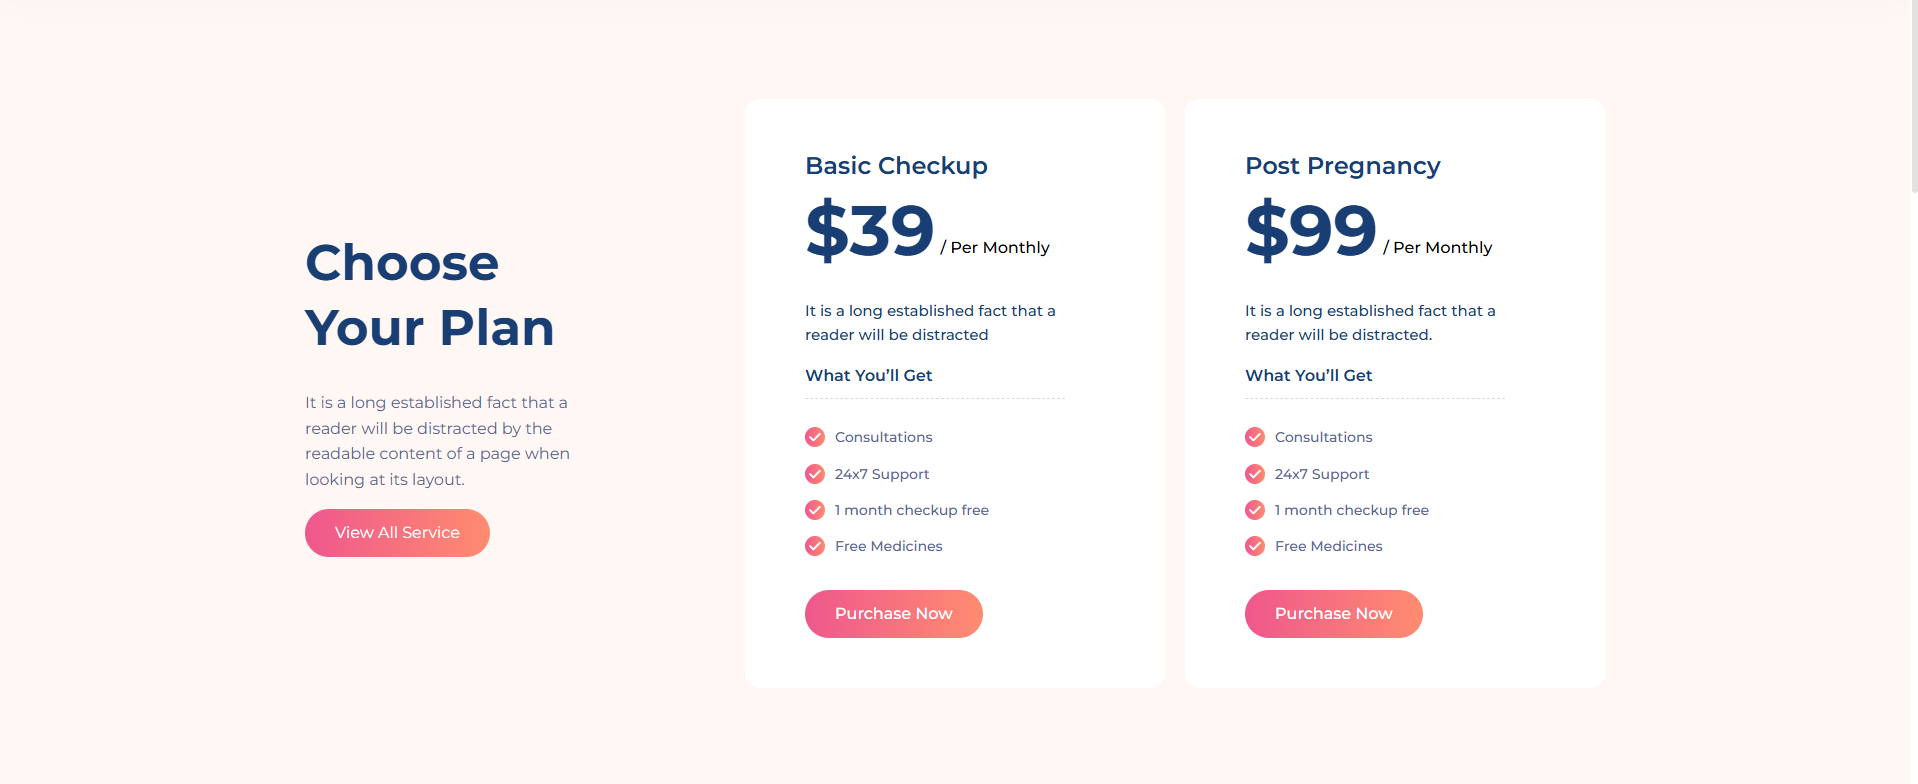This screenshot has width=1918, height=784.
Task: Click the Choose Your Plan heading
Action: click(x=429, y=295)
